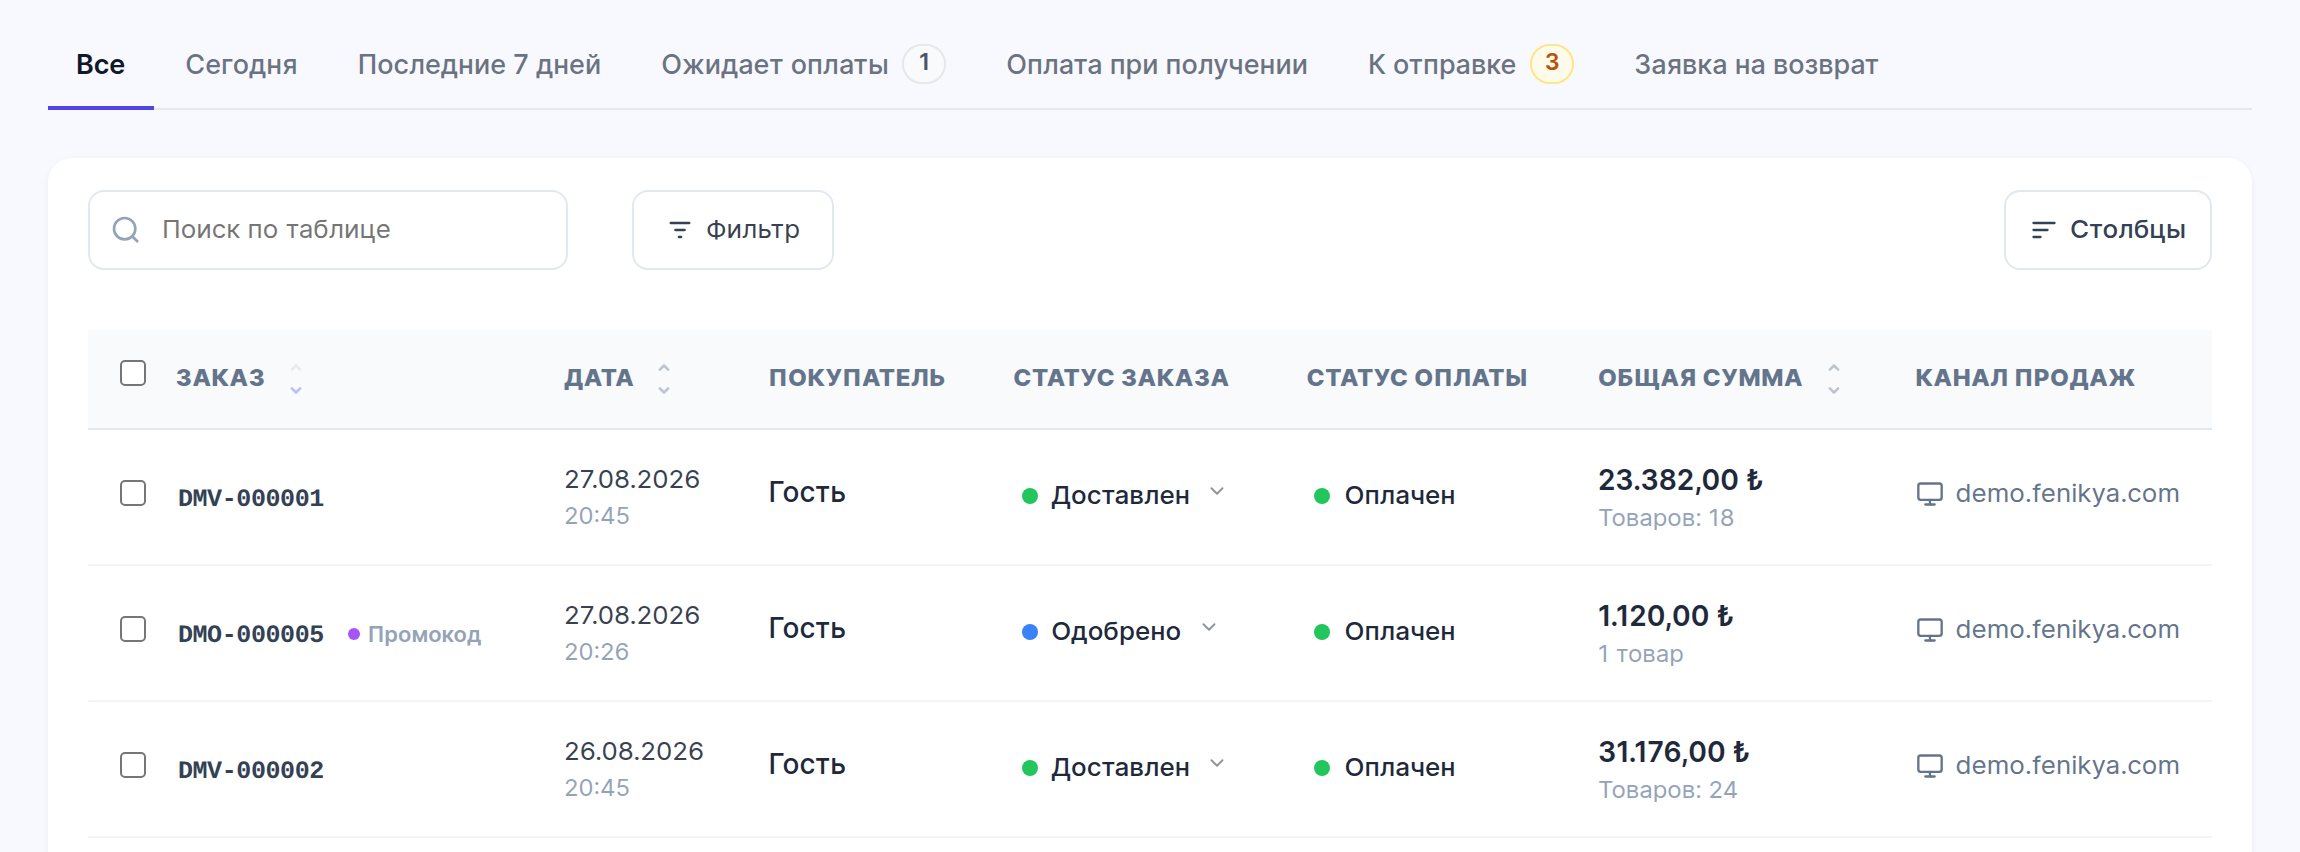Toggle the select-all orders checkbox
2300x852 pixels.
133,373
